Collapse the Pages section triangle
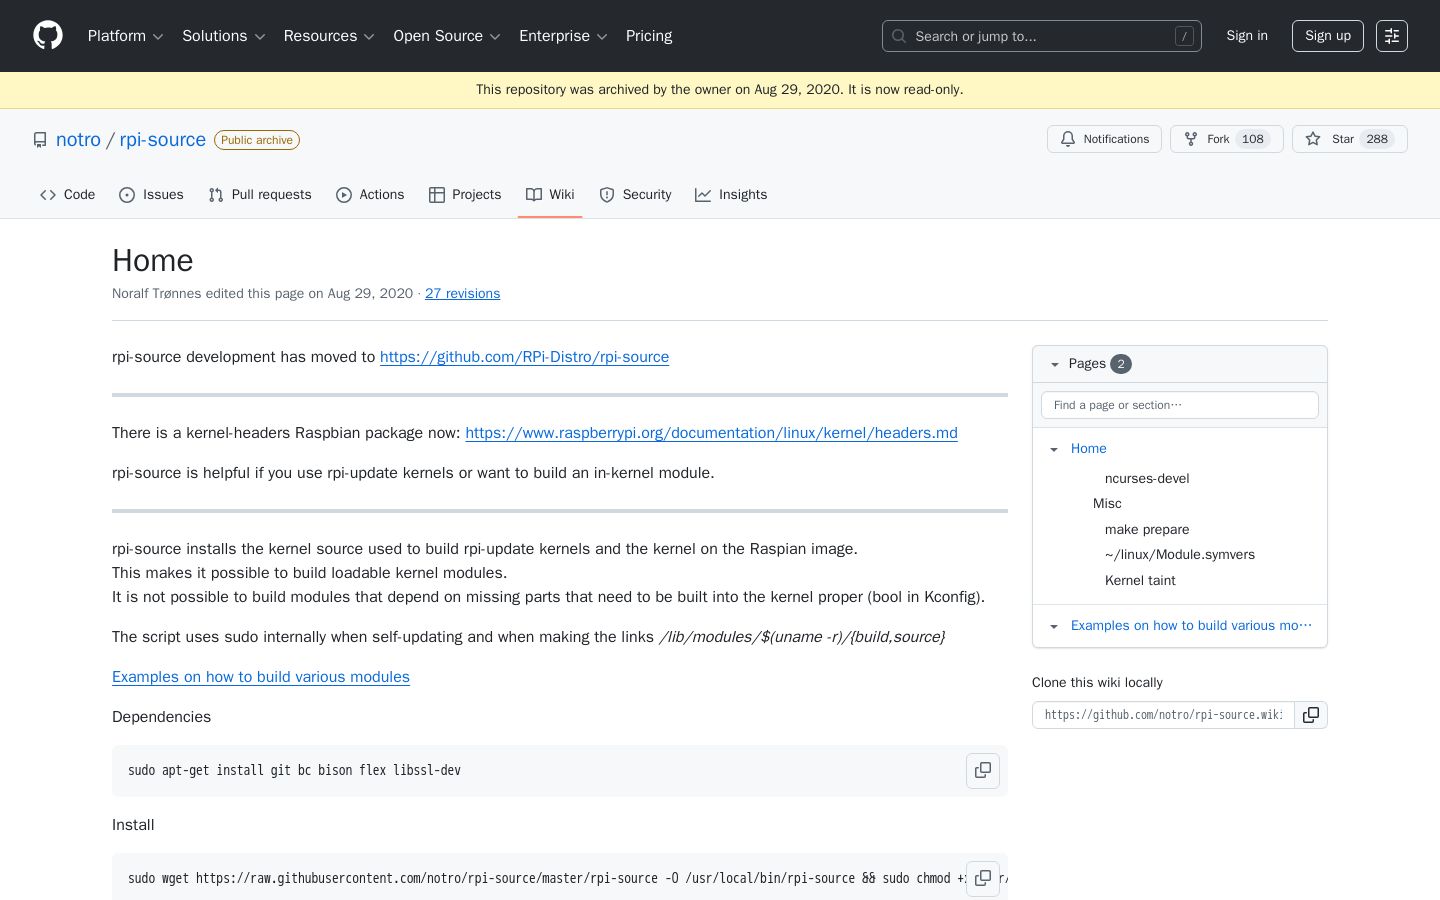 (x=1054, y=364)
